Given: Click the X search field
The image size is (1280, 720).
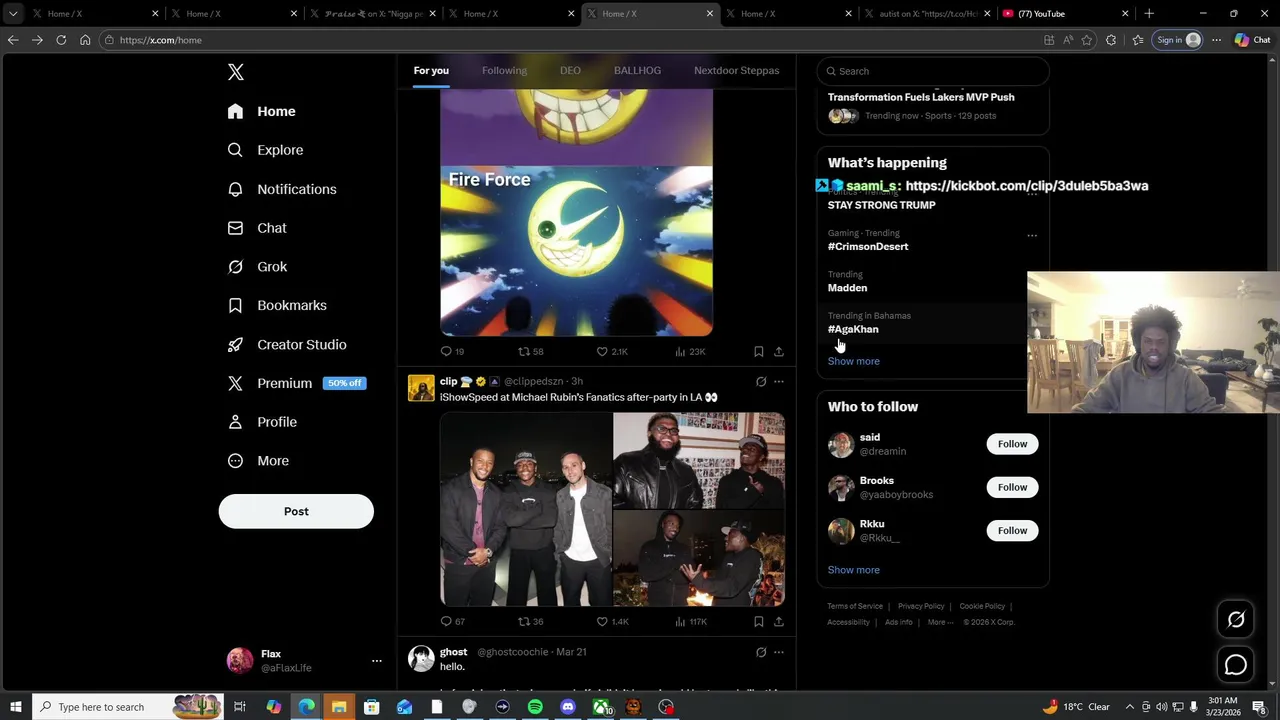Looking at the screenshot, I should point(933,71).
